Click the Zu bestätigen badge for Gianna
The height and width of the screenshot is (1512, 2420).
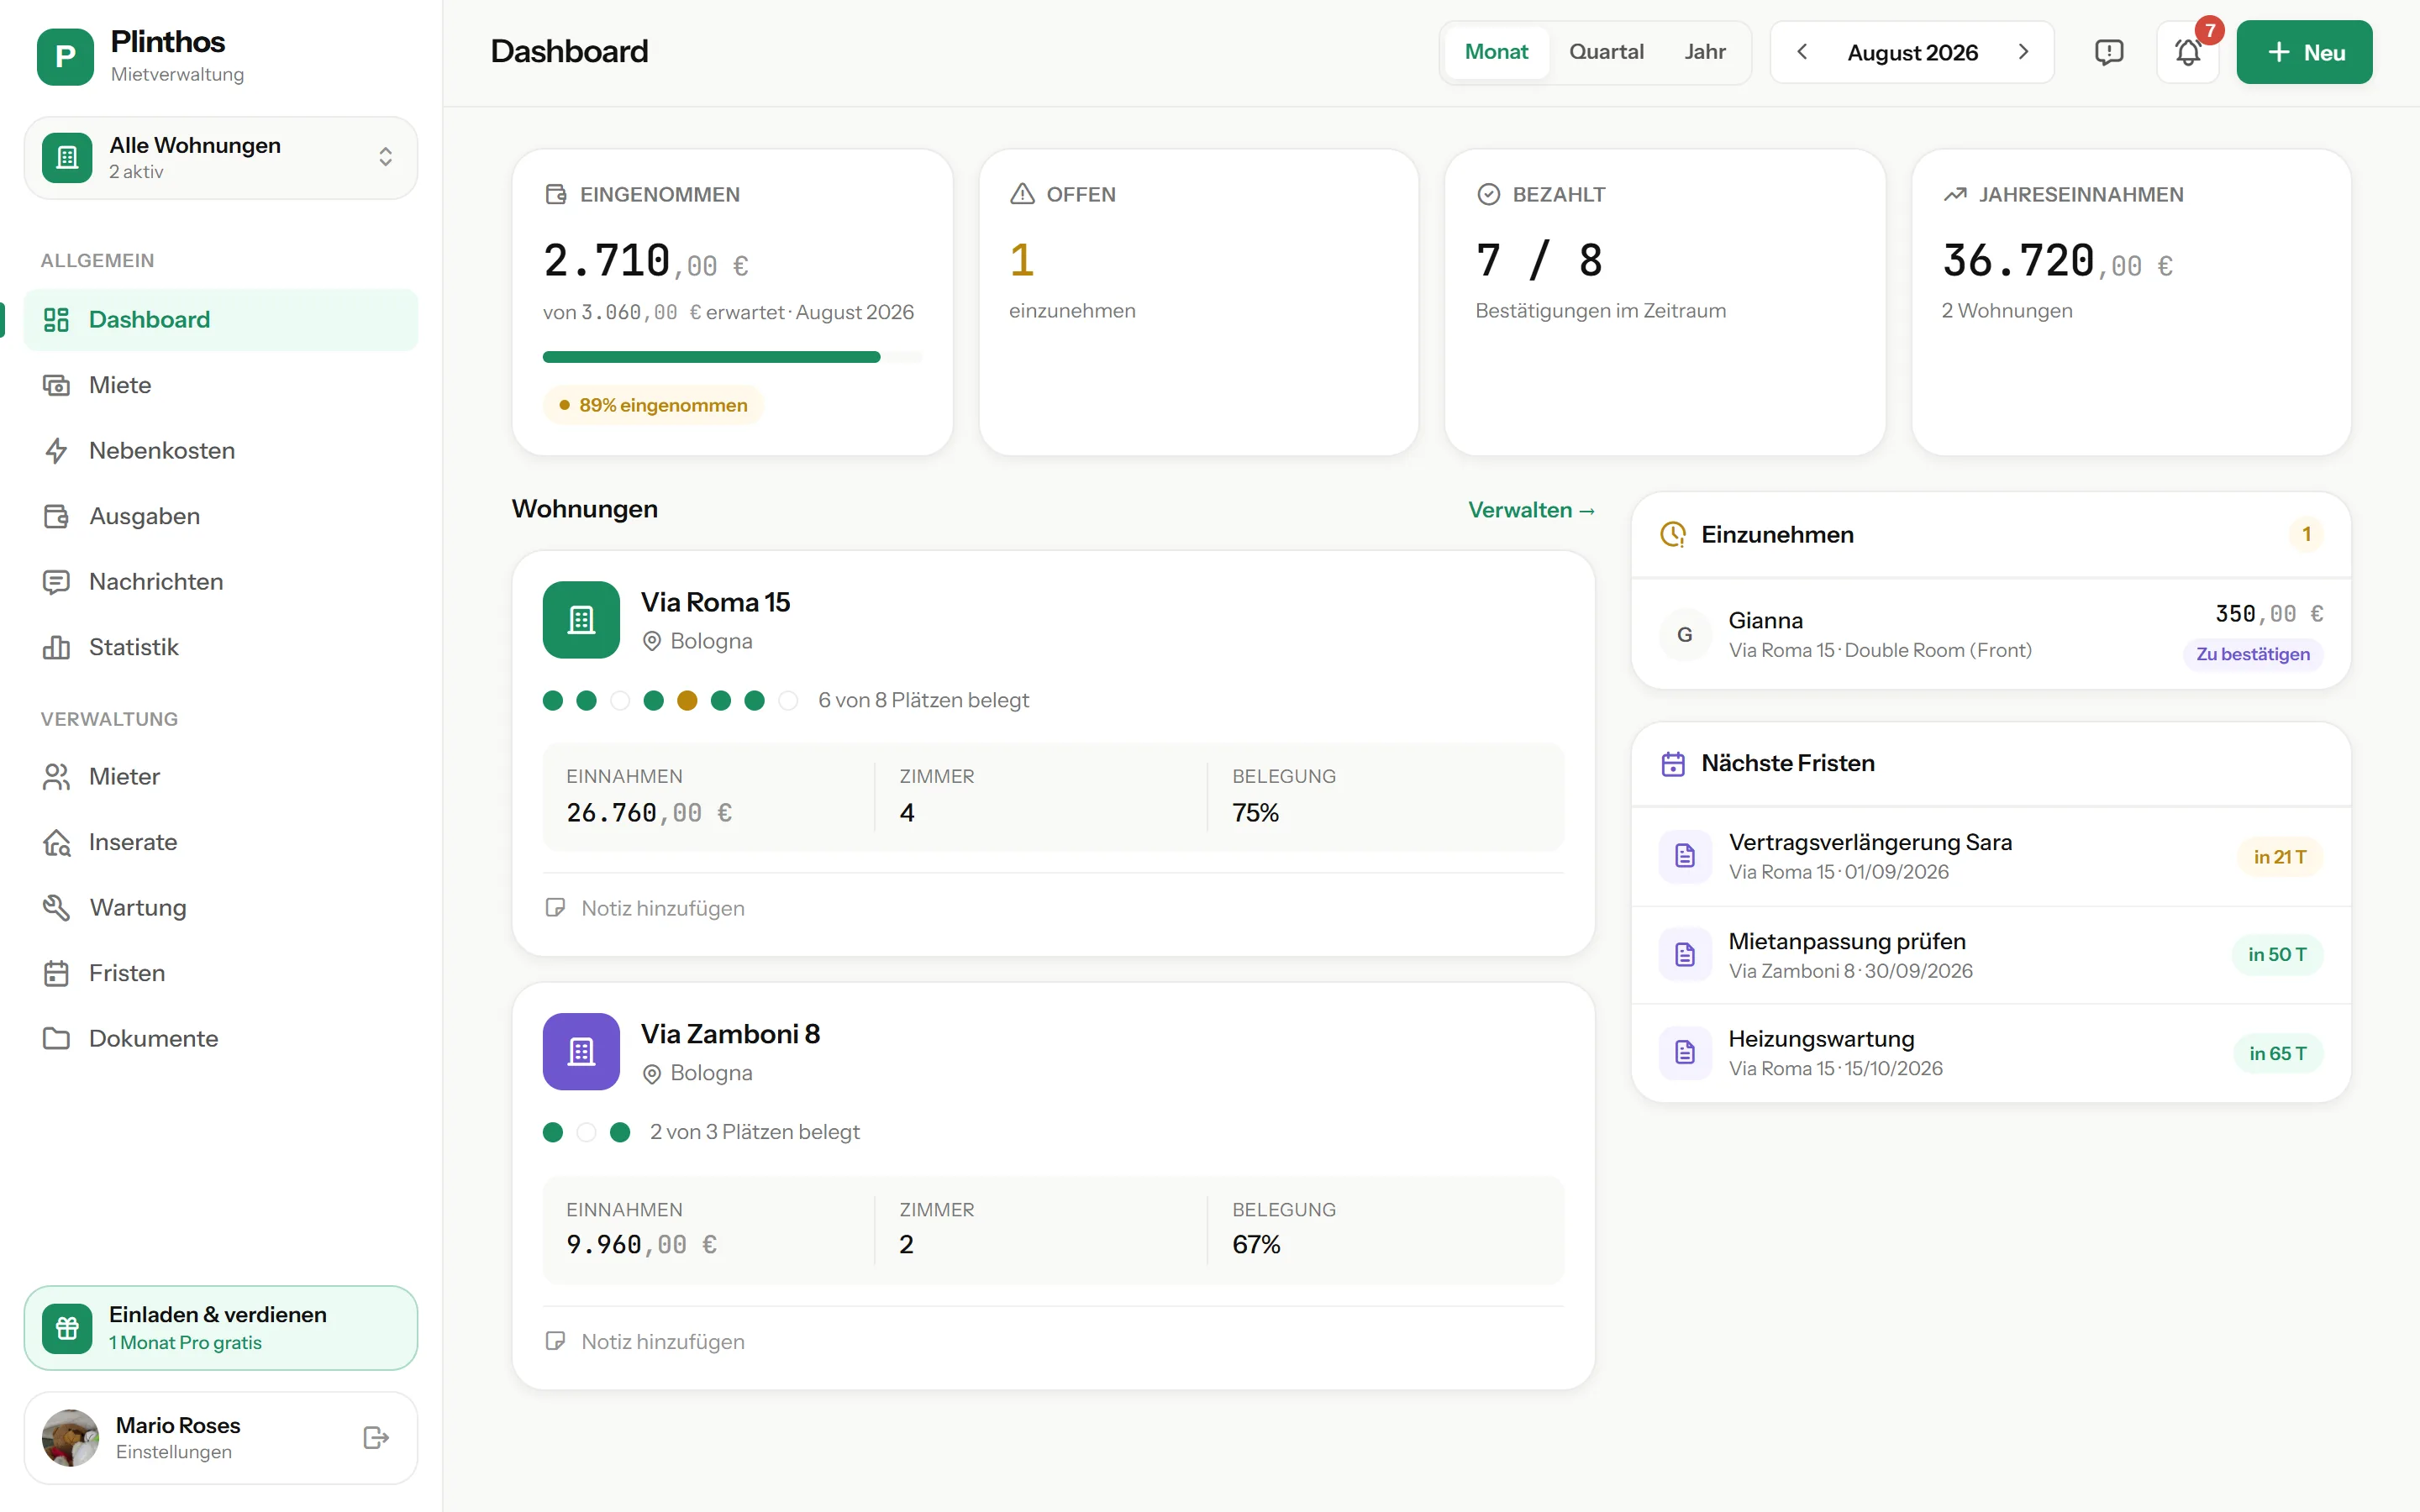tap(2252, 654)
